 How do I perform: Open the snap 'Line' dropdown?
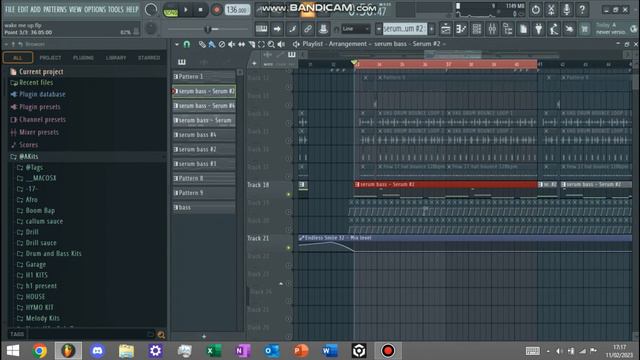tap(356, 29)
